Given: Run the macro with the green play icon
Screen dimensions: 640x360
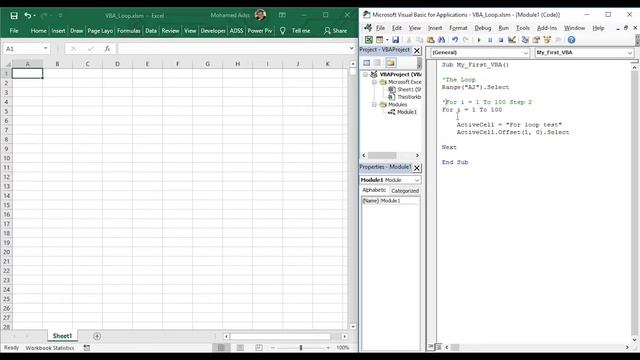Looking at the screenshot, I should (479, 40).
